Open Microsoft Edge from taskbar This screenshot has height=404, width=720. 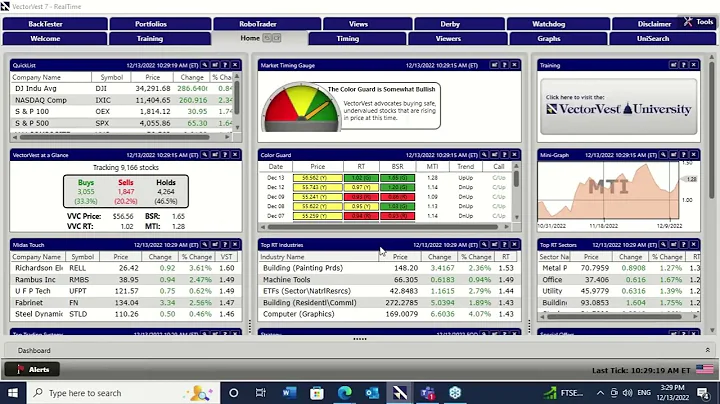(x=345, y=393)
